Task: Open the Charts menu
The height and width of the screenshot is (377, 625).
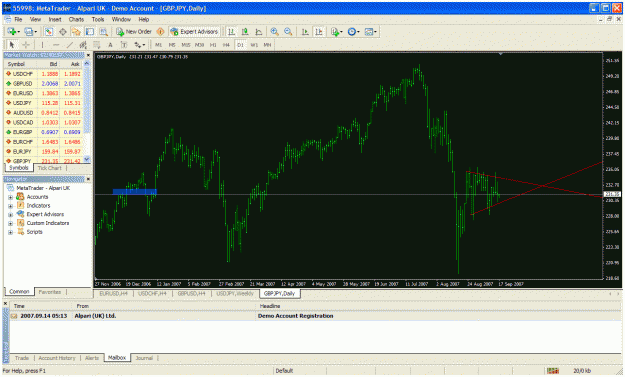Action: tap(76, 19)
